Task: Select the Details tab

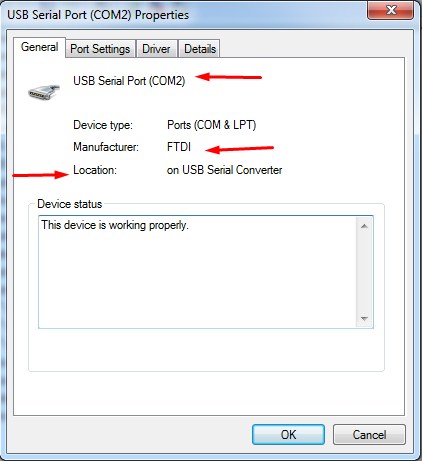Action: 199,49
